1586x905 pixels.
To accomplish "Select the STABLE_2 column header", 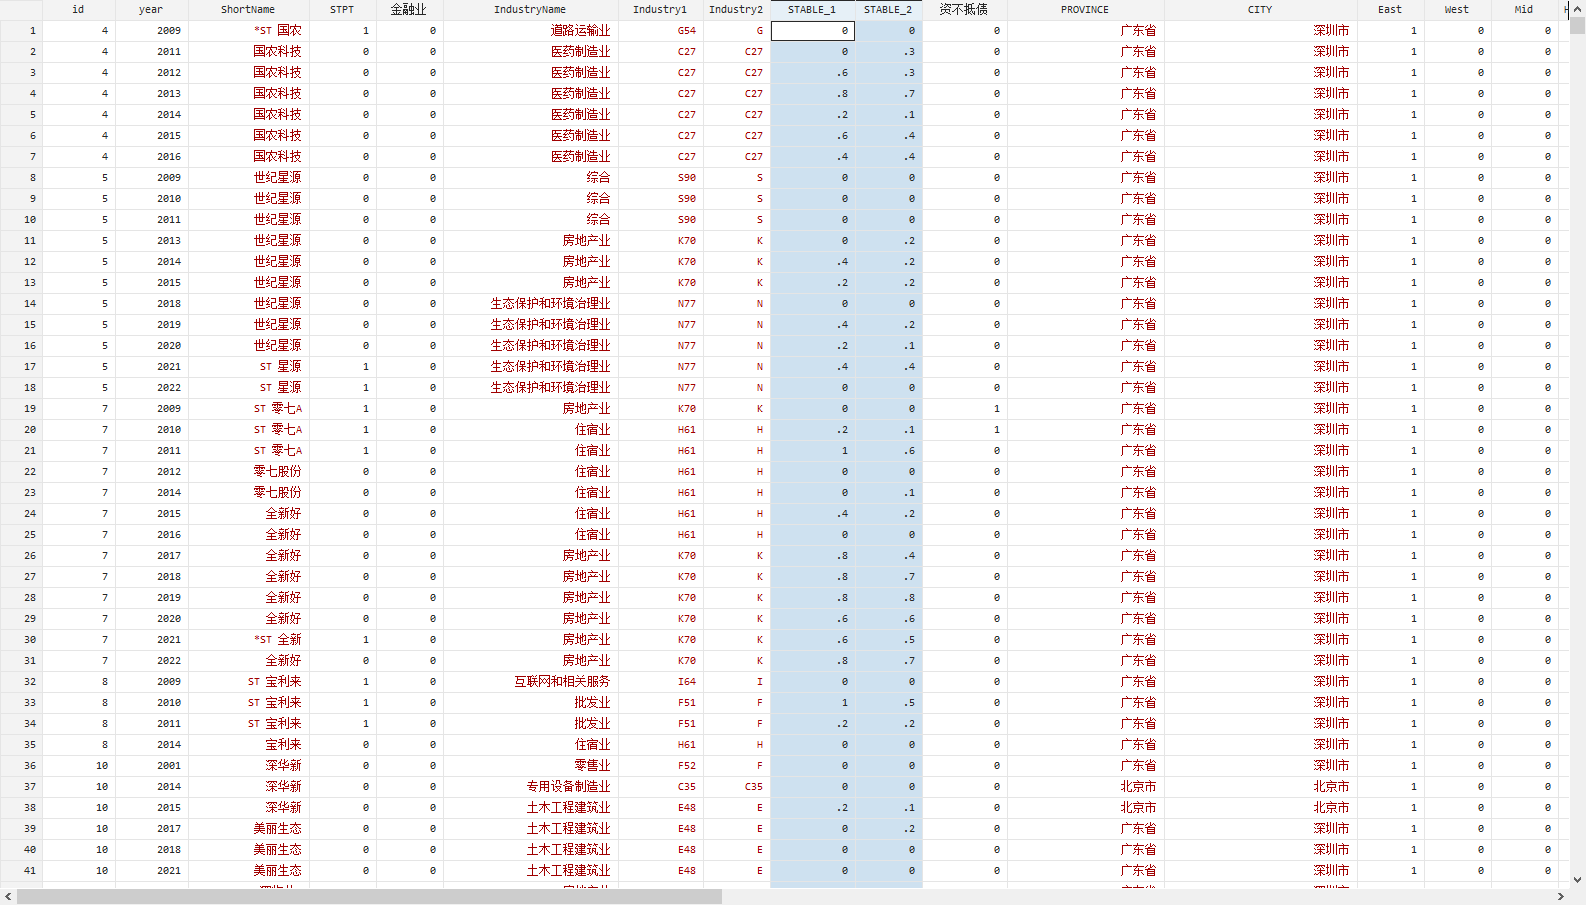I will [x=888, y=10].
